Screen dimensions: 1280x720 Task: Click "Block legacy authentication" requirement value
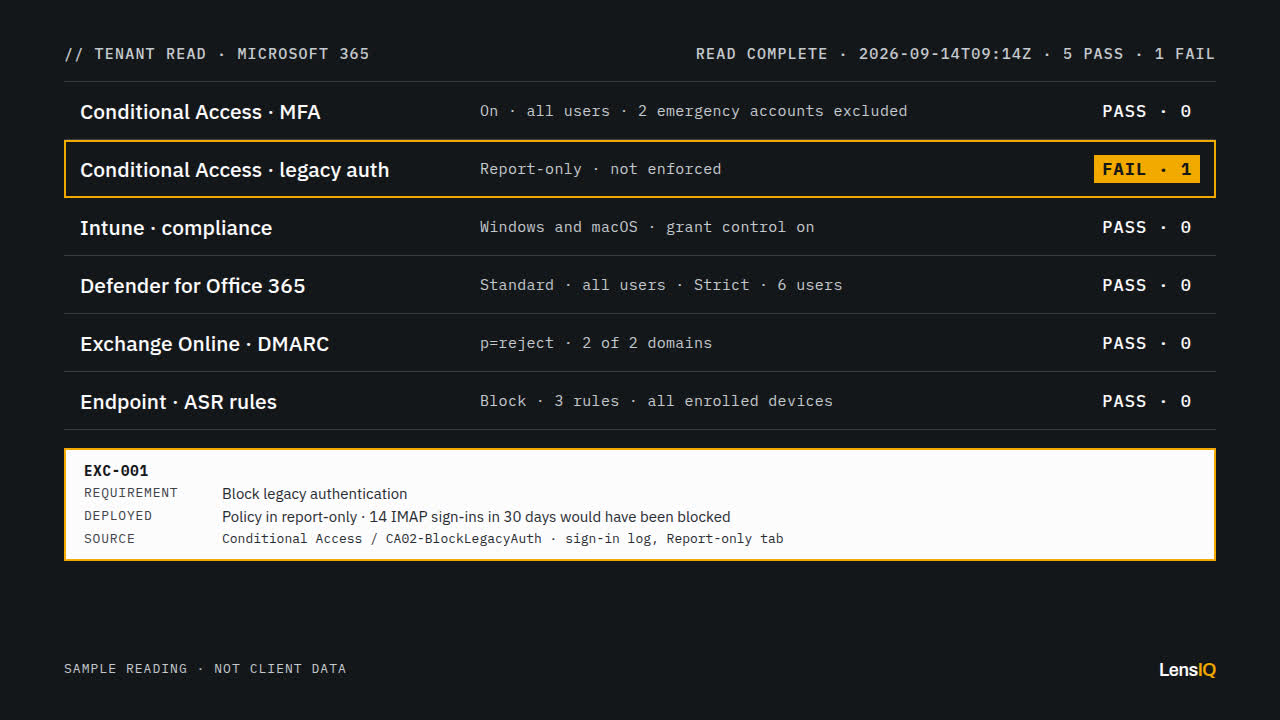click(315, 494)
